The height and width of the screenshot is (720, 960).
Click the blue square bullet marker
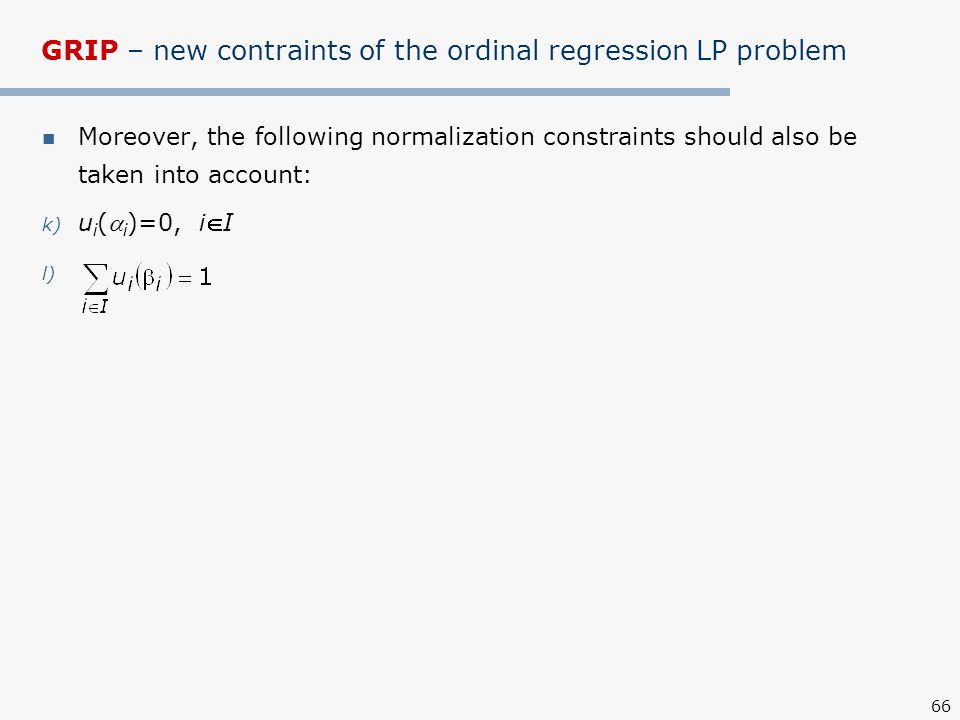click(49, 139)
